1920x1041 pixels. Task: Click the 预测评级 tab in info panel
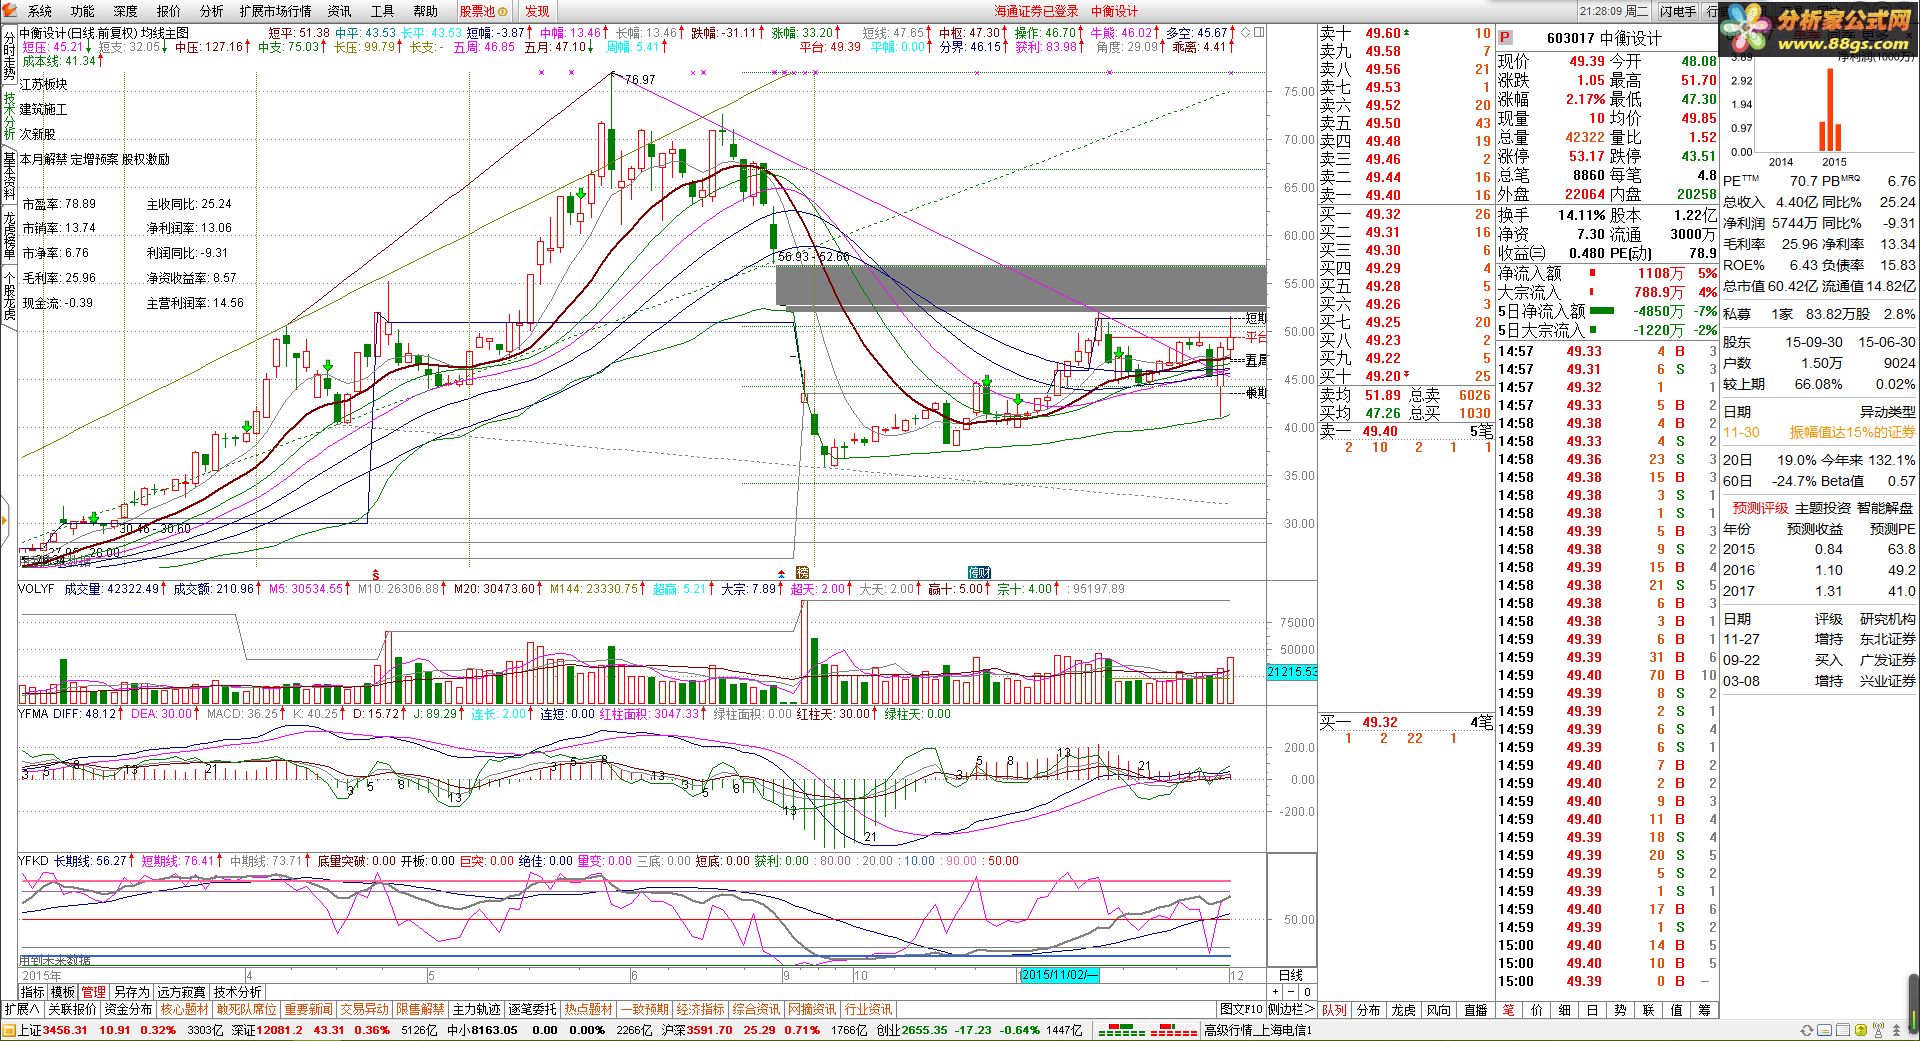1760,508
